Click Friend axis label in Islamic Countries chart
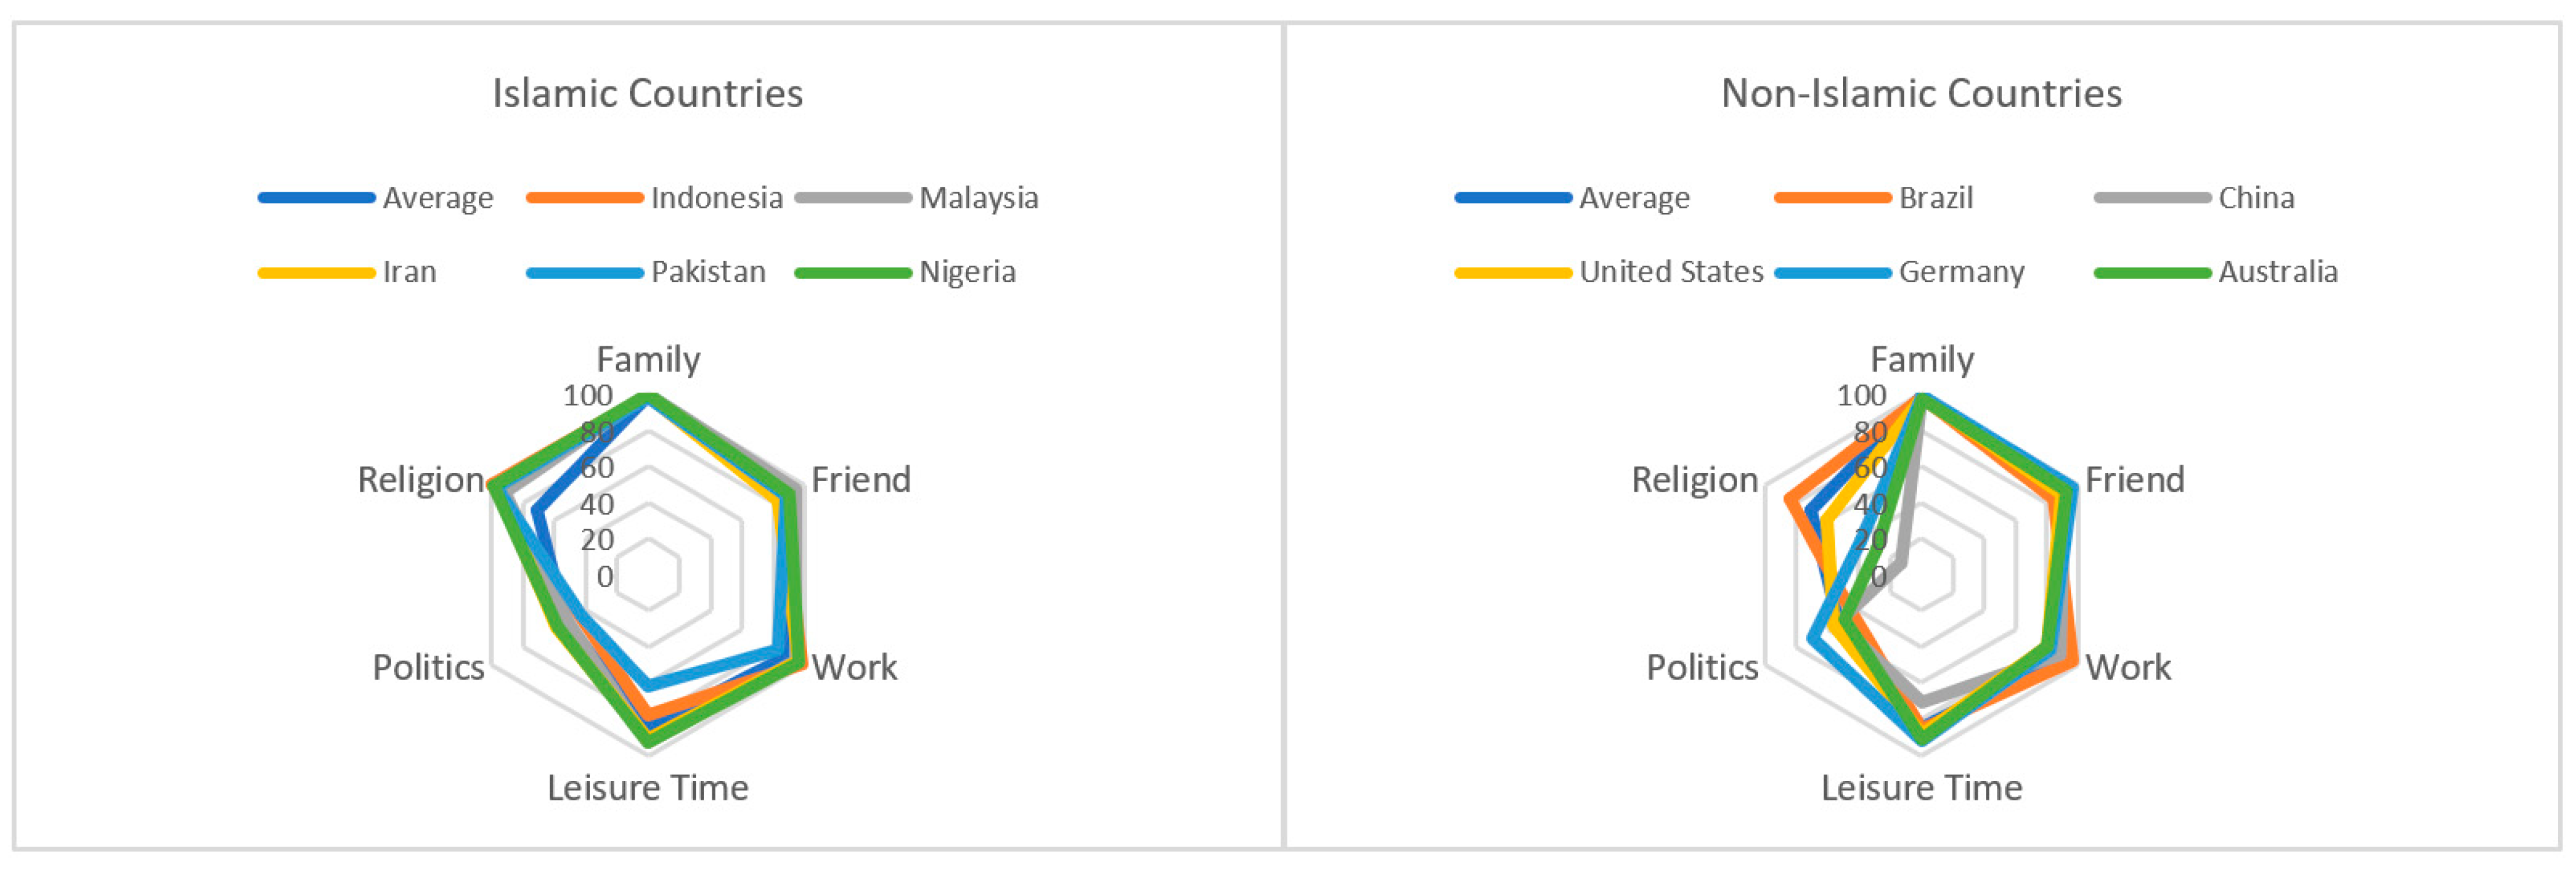This screenshot has height=873, width=2576. [x=860, y=480]
